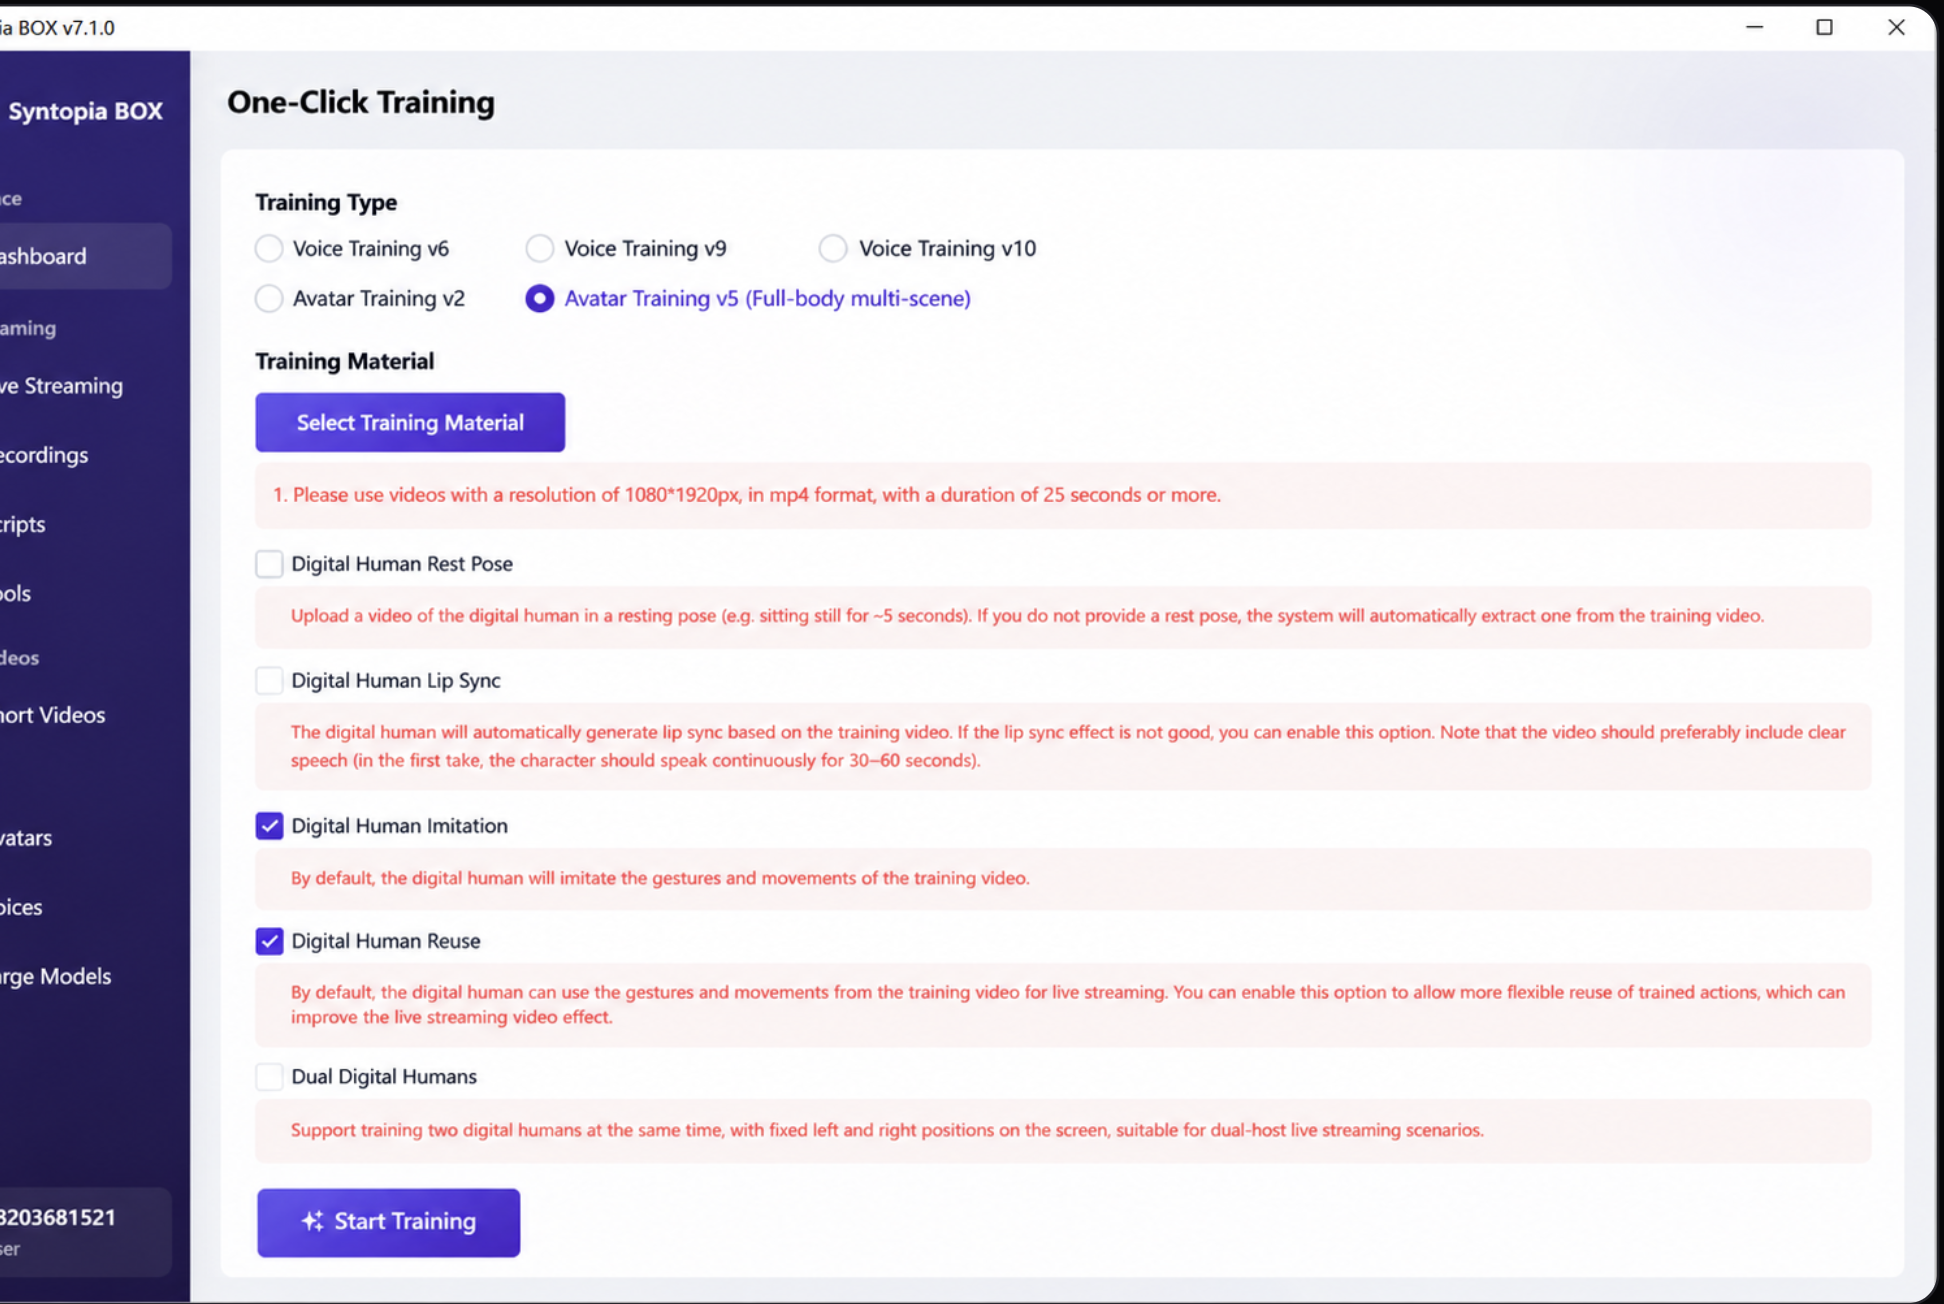Screen dimensions: 1944x1304
Task: Uncheck Digital Human Reuse checkbox
Action: 269,941
